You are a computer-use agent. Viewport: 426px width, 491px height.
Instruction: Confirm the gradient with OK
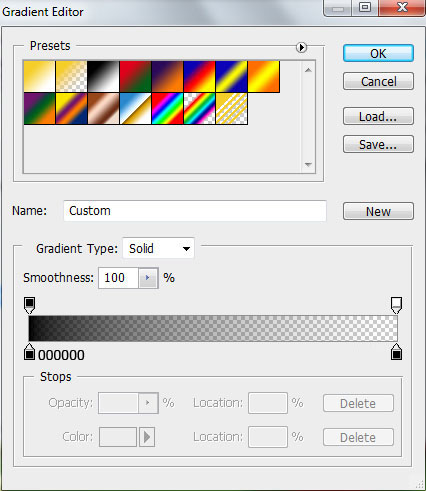tap(378, 53)
